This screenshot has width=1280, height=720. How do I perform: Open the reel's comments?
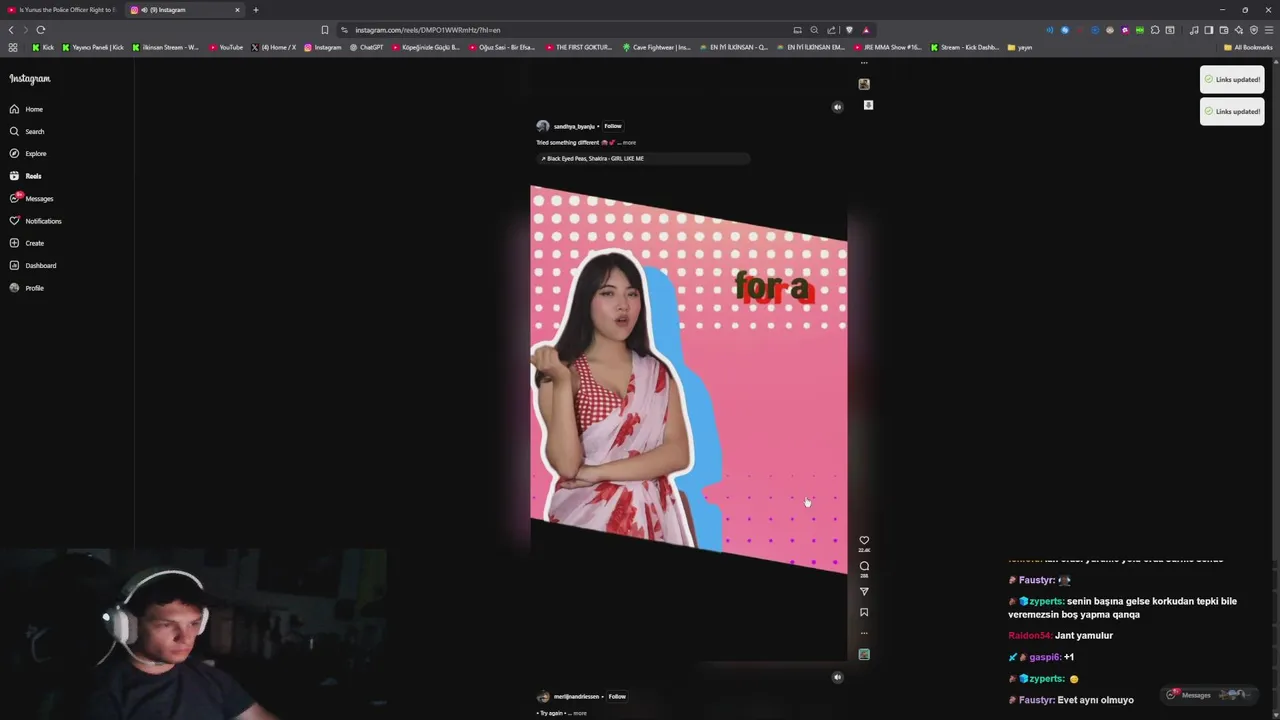coord(864,566)
